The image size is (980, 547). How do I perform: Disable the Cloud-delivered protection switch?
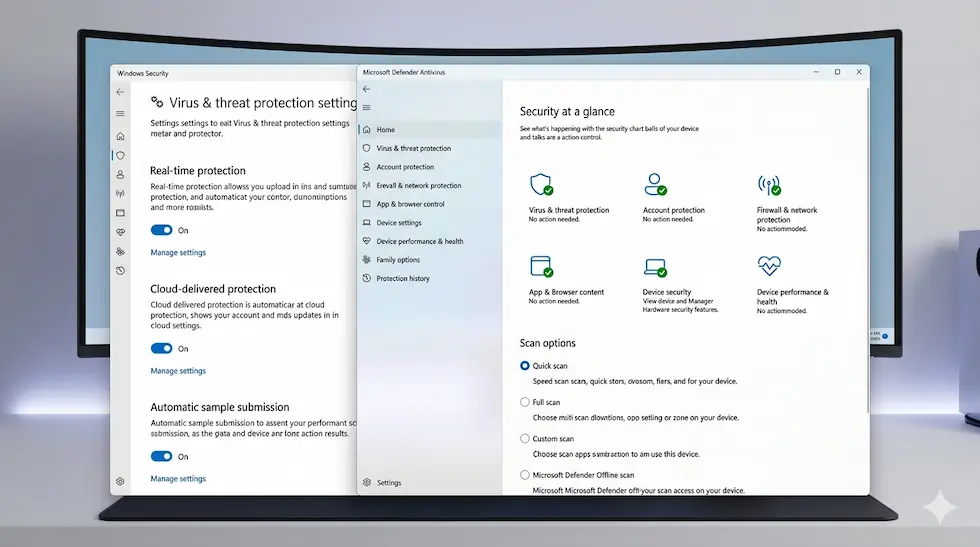[161, 348]
